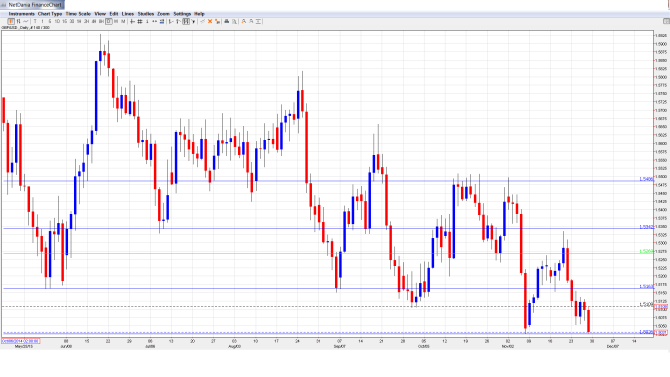Open the Help menu
This screenshot has width=670, height=377.
199,14
